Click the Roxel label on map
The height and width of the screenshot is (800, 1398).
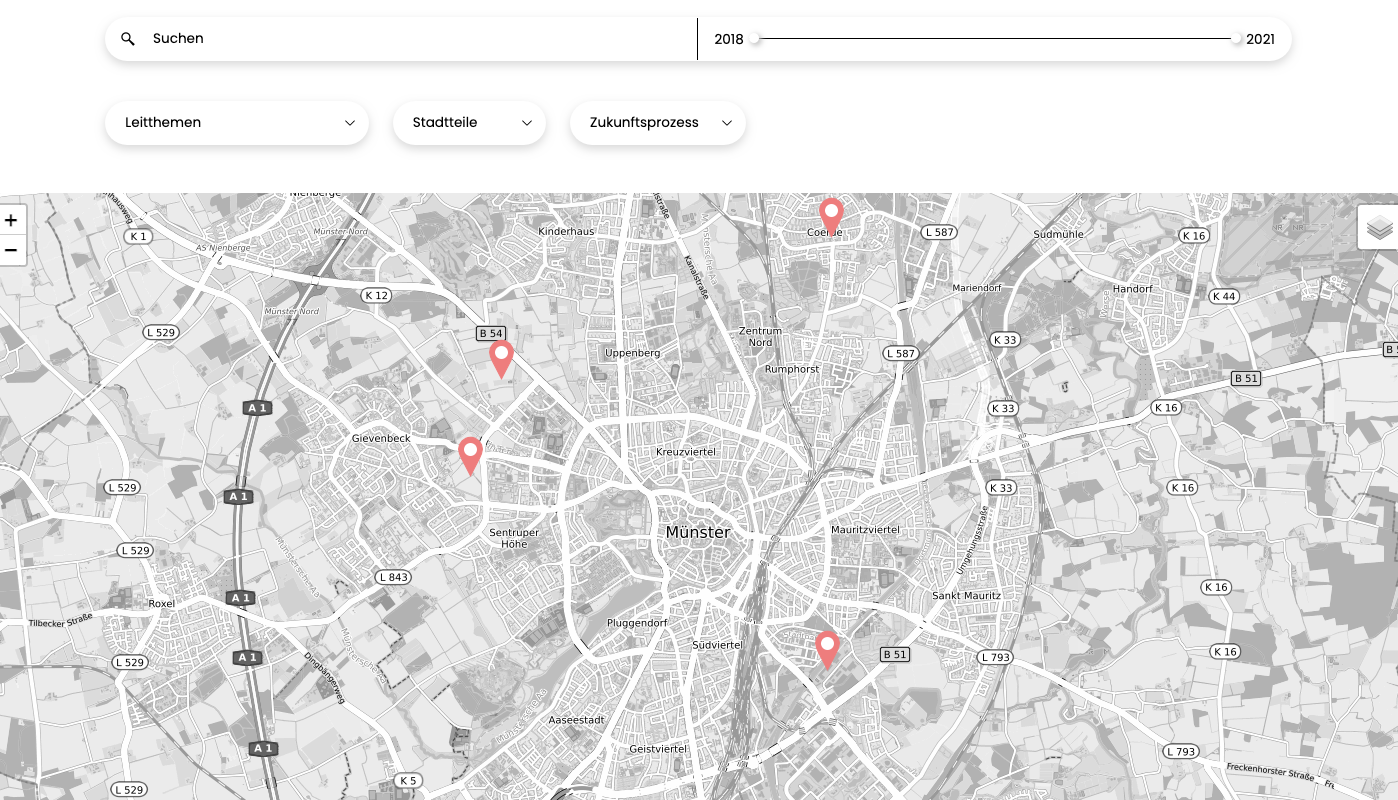(161, 604)
